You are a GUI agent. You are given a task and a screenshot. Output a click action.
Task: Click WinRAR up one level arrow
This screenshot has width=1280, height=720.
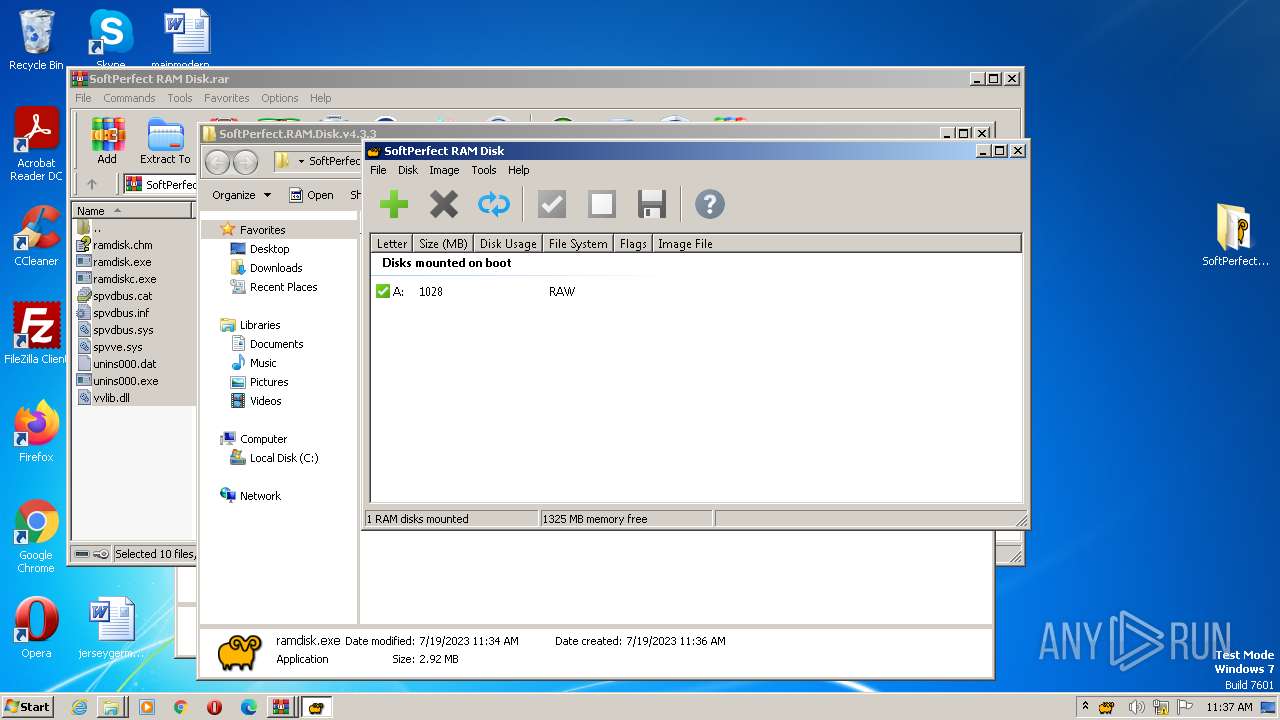tap(92, 184)
